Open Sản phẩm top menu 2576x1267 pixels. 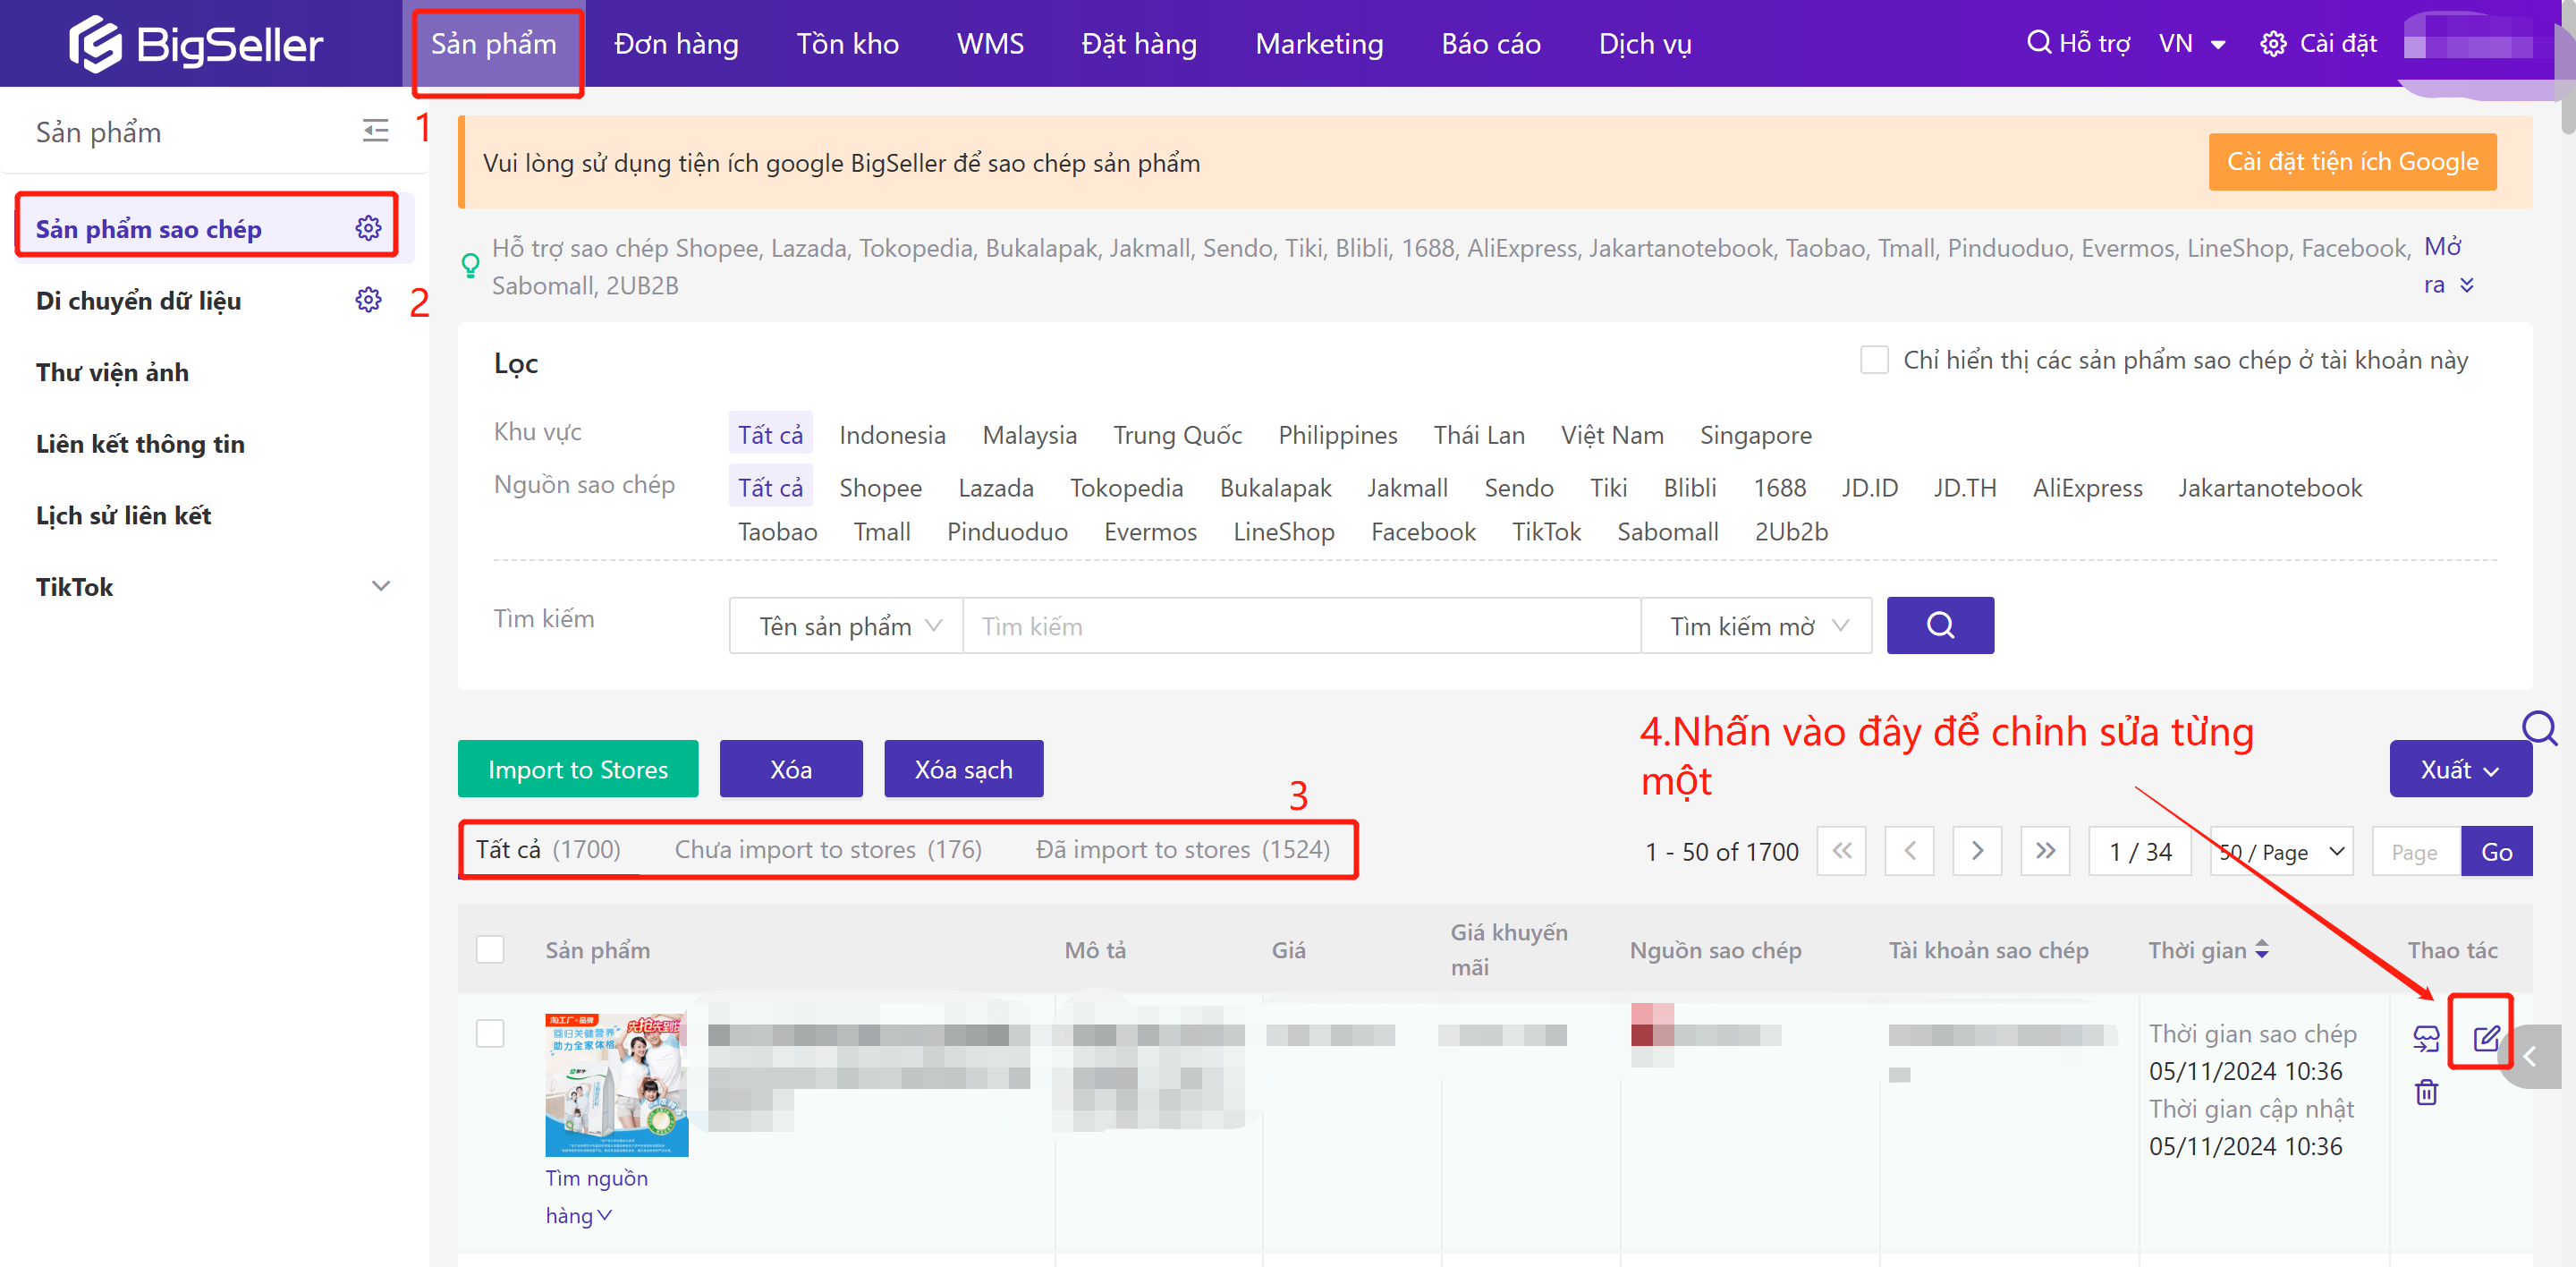click(494, 44)
